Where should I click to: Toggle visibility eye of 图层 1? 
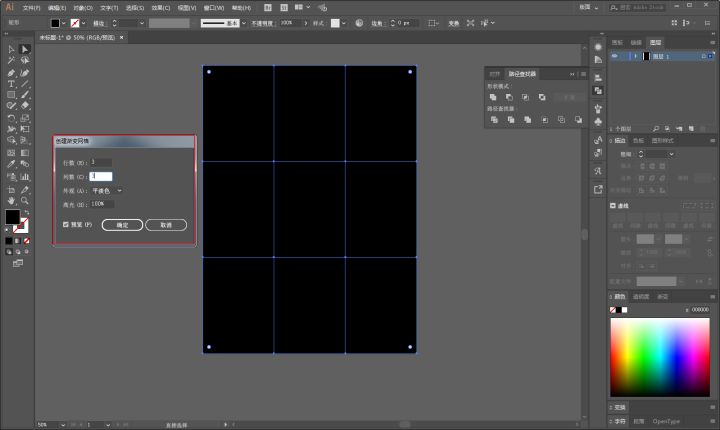tap(614, 57)
